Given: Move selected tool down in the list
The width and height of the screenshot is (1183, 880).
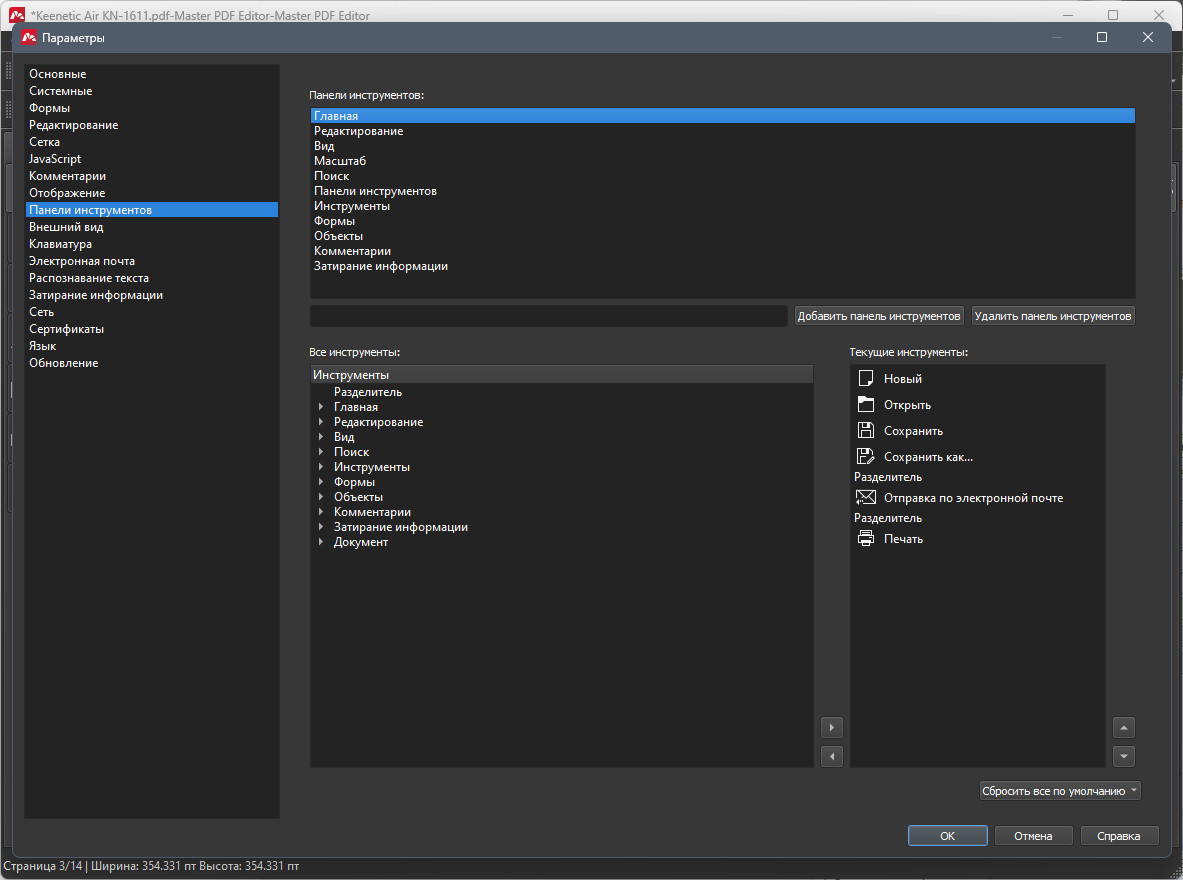Looking at the screenshot, I should point(1123,756).
